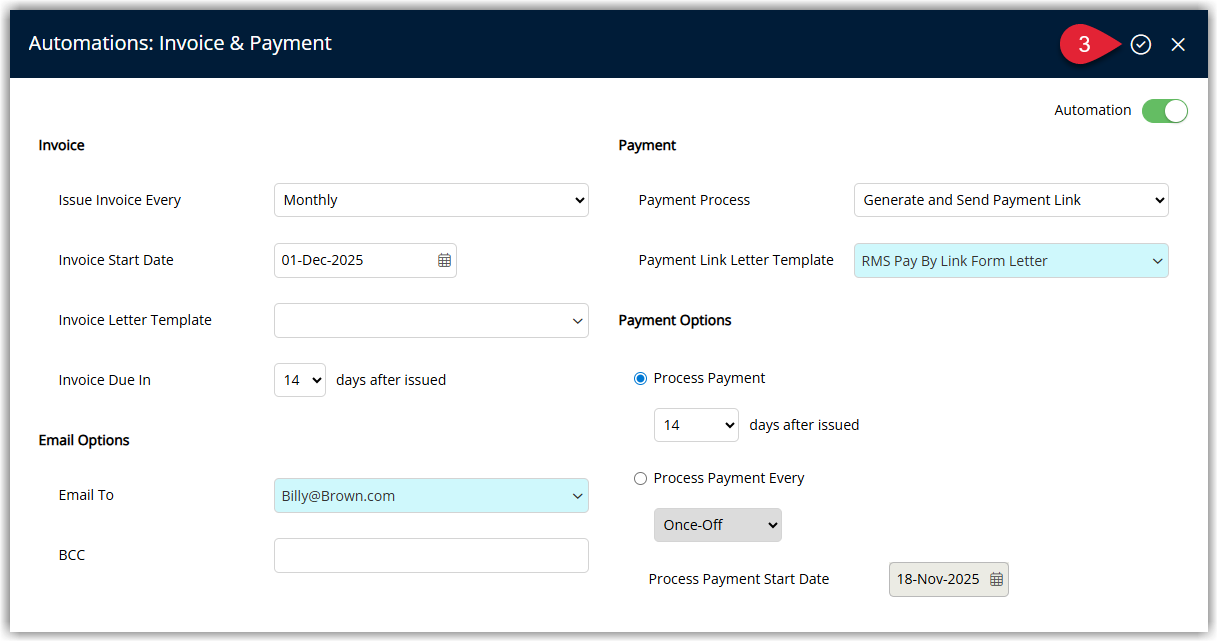Open Invoice Start Date calendar picker
This screenshot has width=1218, height=642.
[x=444, y=260]
